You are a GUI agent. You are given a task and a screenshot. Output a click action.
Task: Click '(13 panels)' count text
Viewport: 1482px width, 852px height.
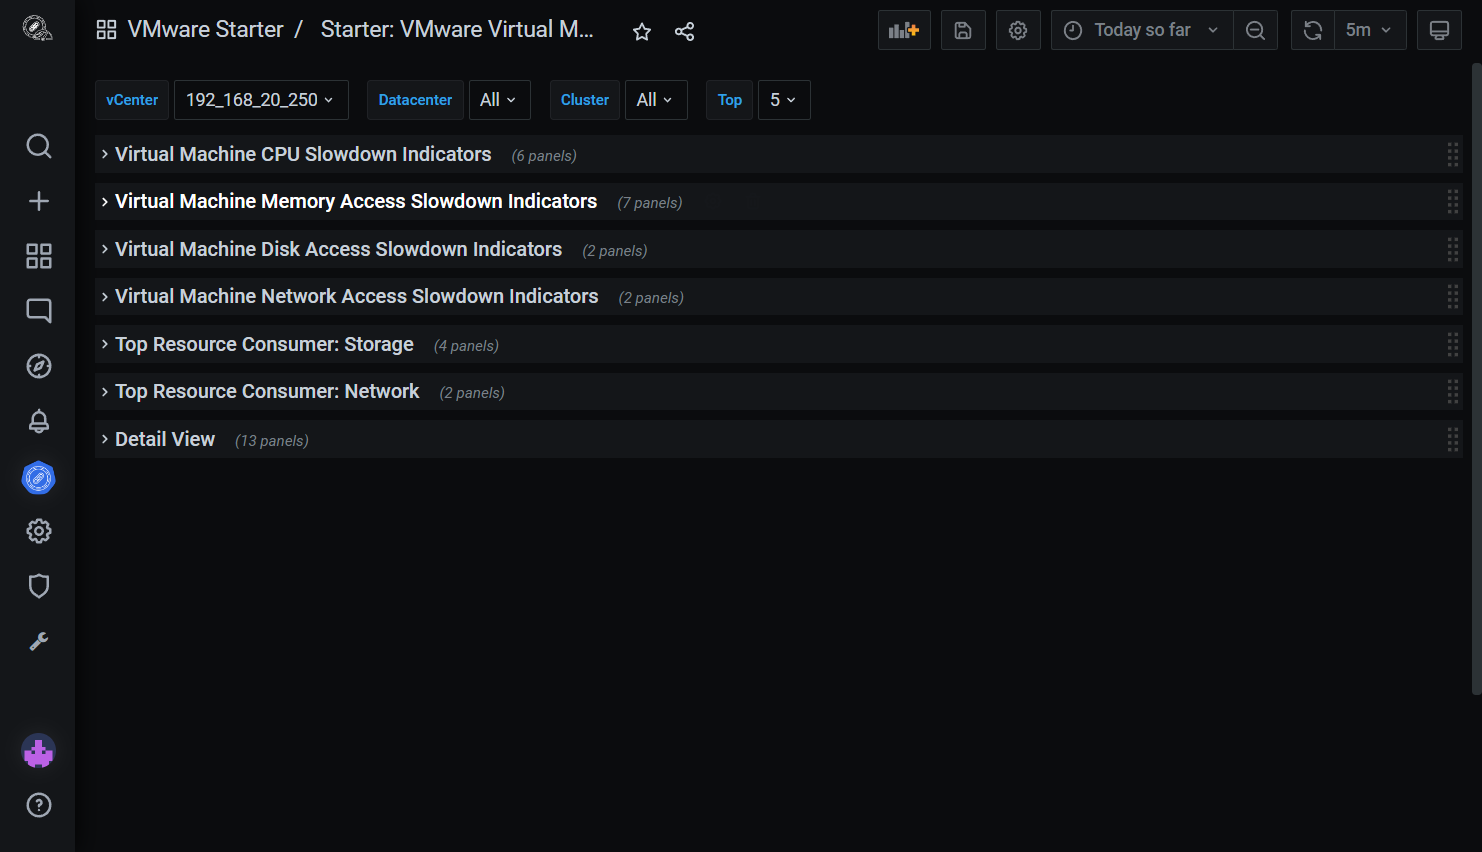[272, 441]
